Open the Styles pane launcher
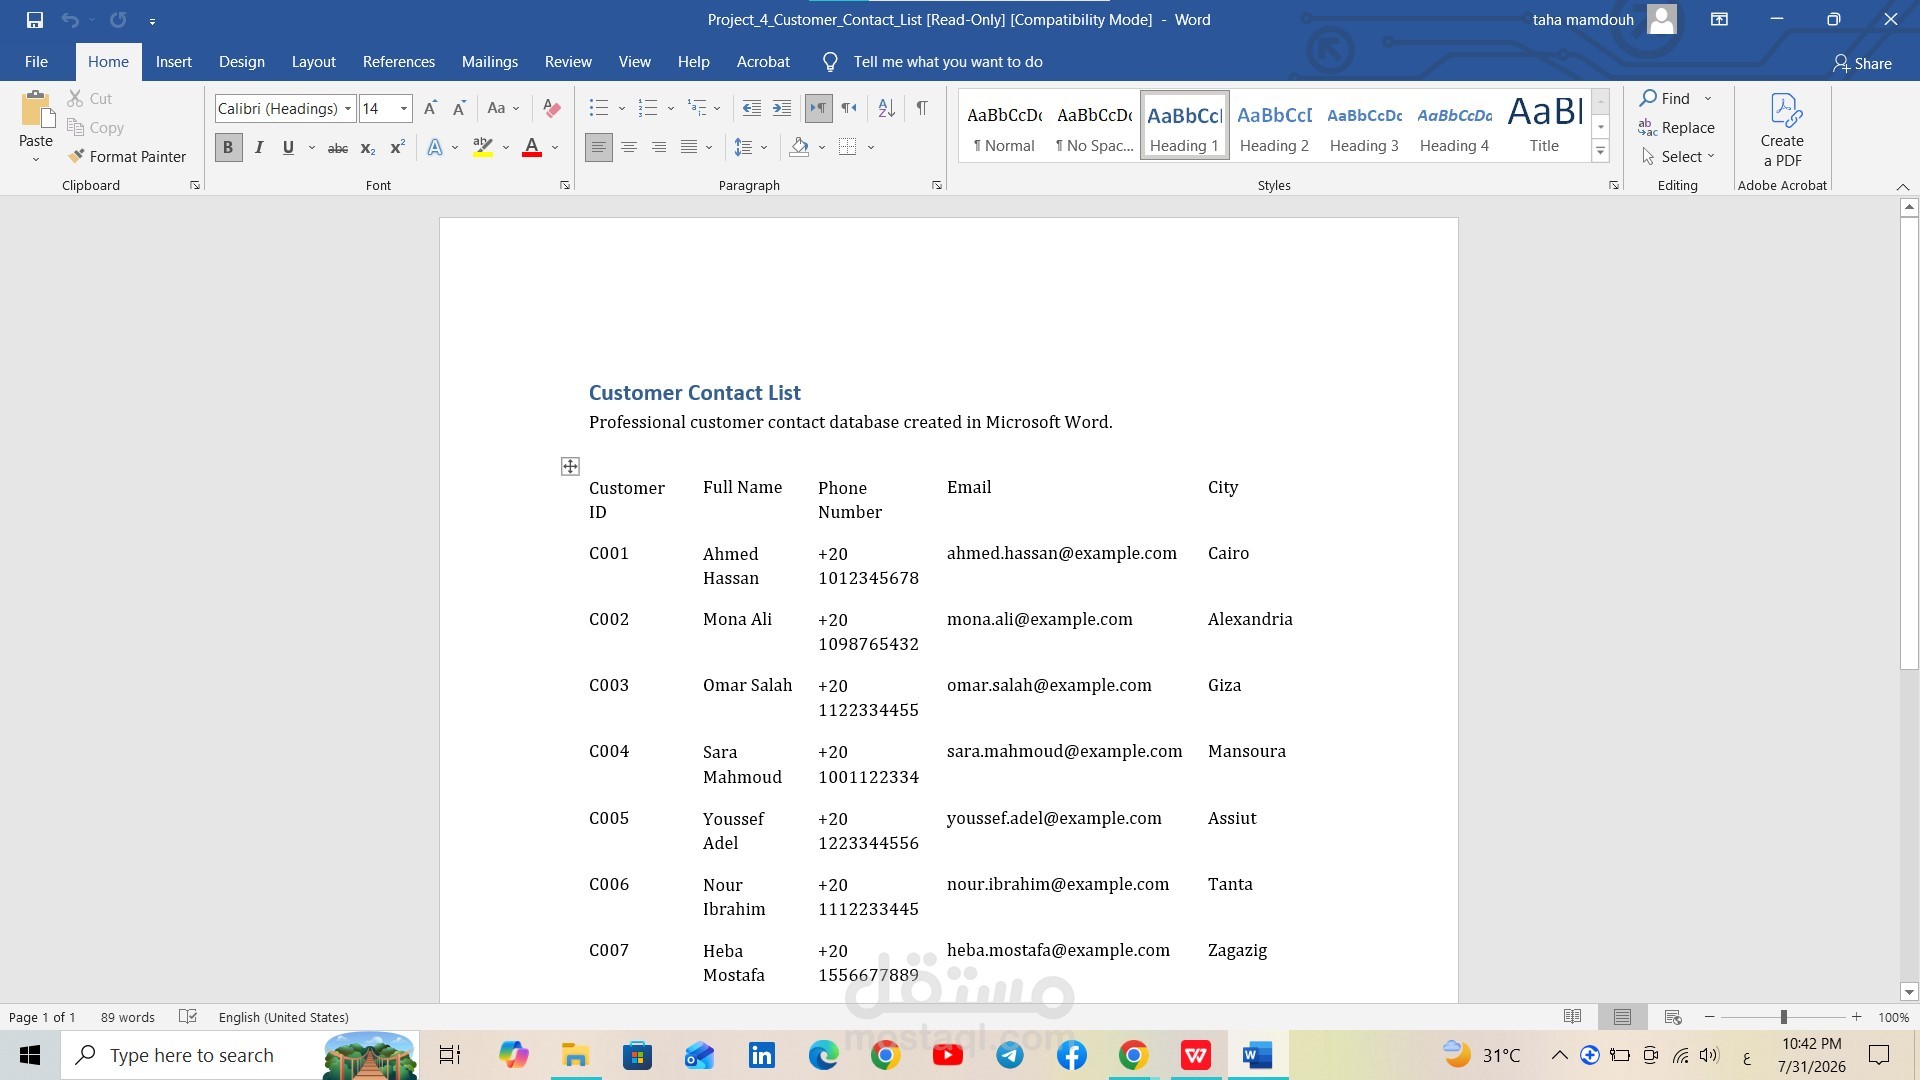 (1614, 185)
